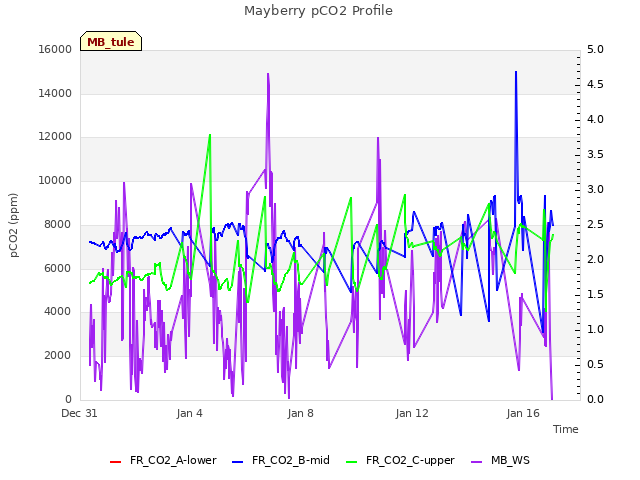Click the FR_CO2_C-upper green legend swatch

351,461
